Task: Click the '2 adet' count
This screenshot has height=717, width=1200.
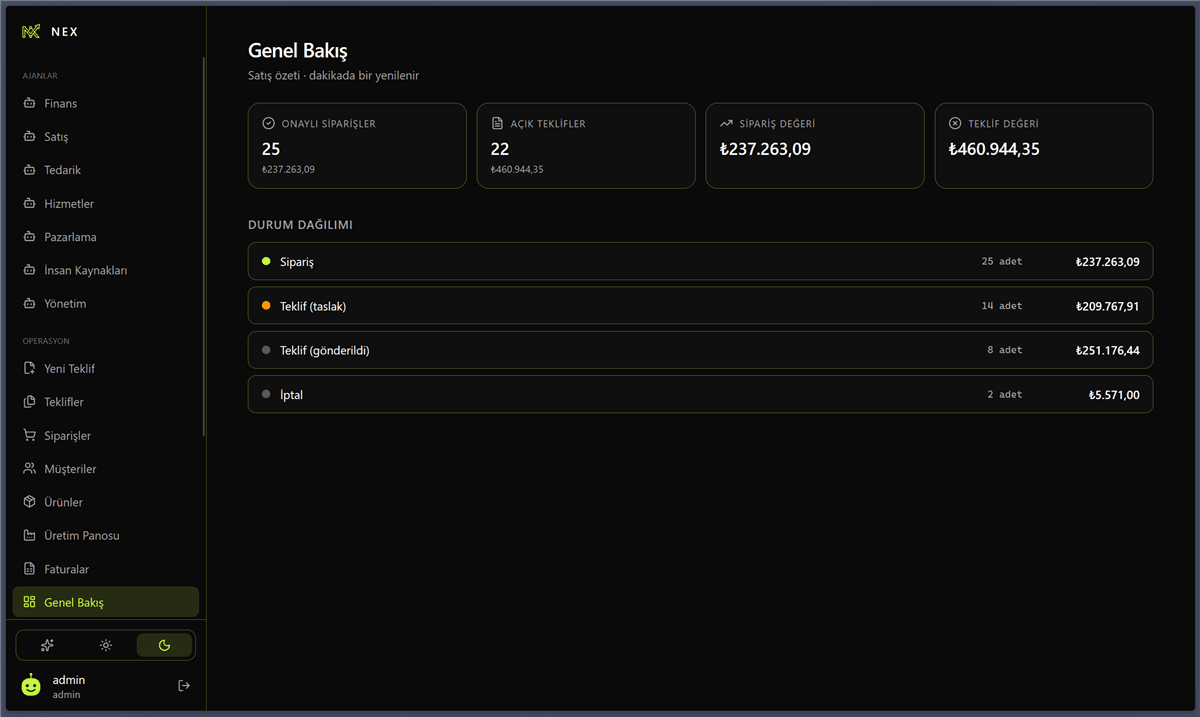Action: [1005, 394]
